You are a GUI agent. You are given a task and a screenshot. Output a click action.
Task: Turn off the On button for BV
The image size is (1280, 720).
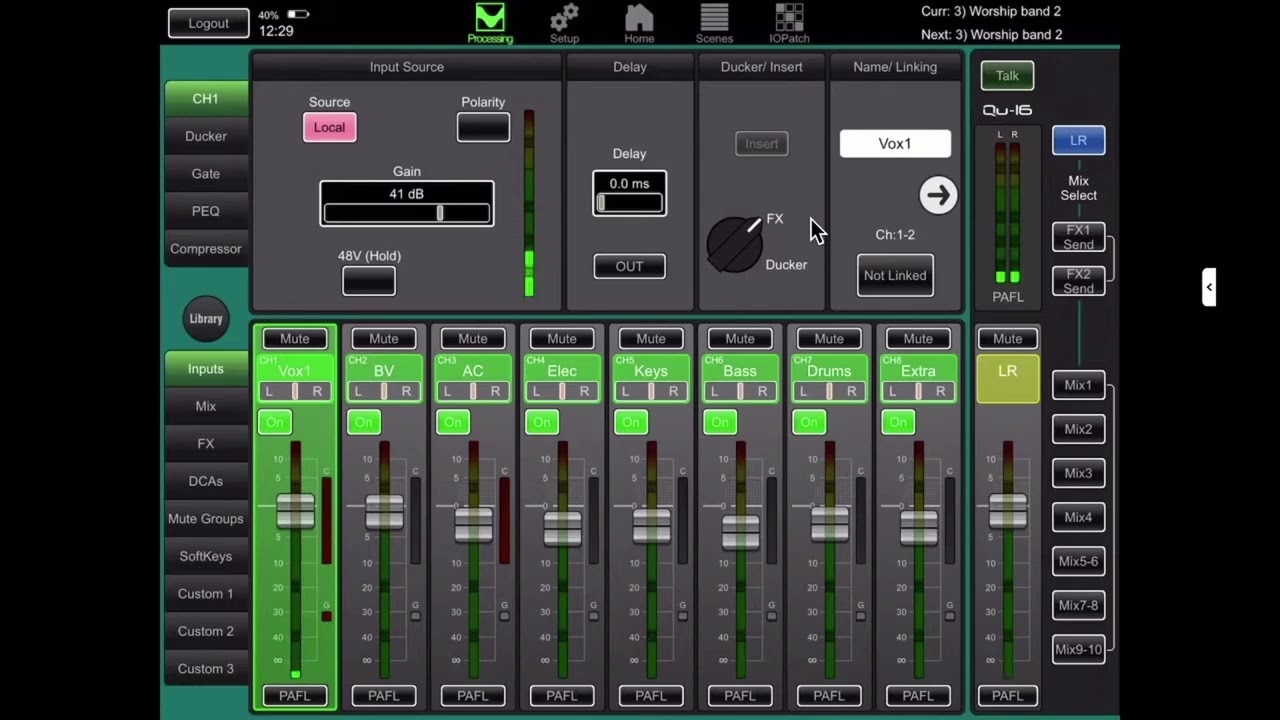(364, 422)
